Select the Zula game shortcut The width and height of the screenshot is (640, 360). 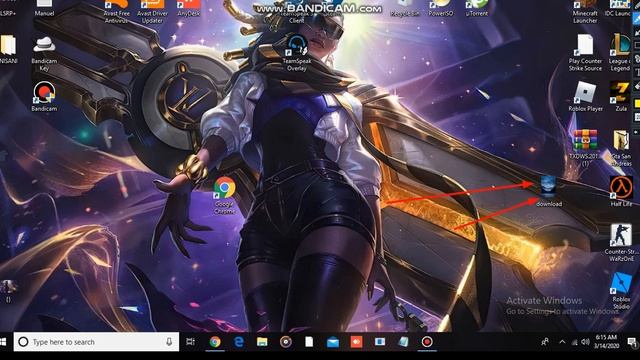click(x=620, y=96)
